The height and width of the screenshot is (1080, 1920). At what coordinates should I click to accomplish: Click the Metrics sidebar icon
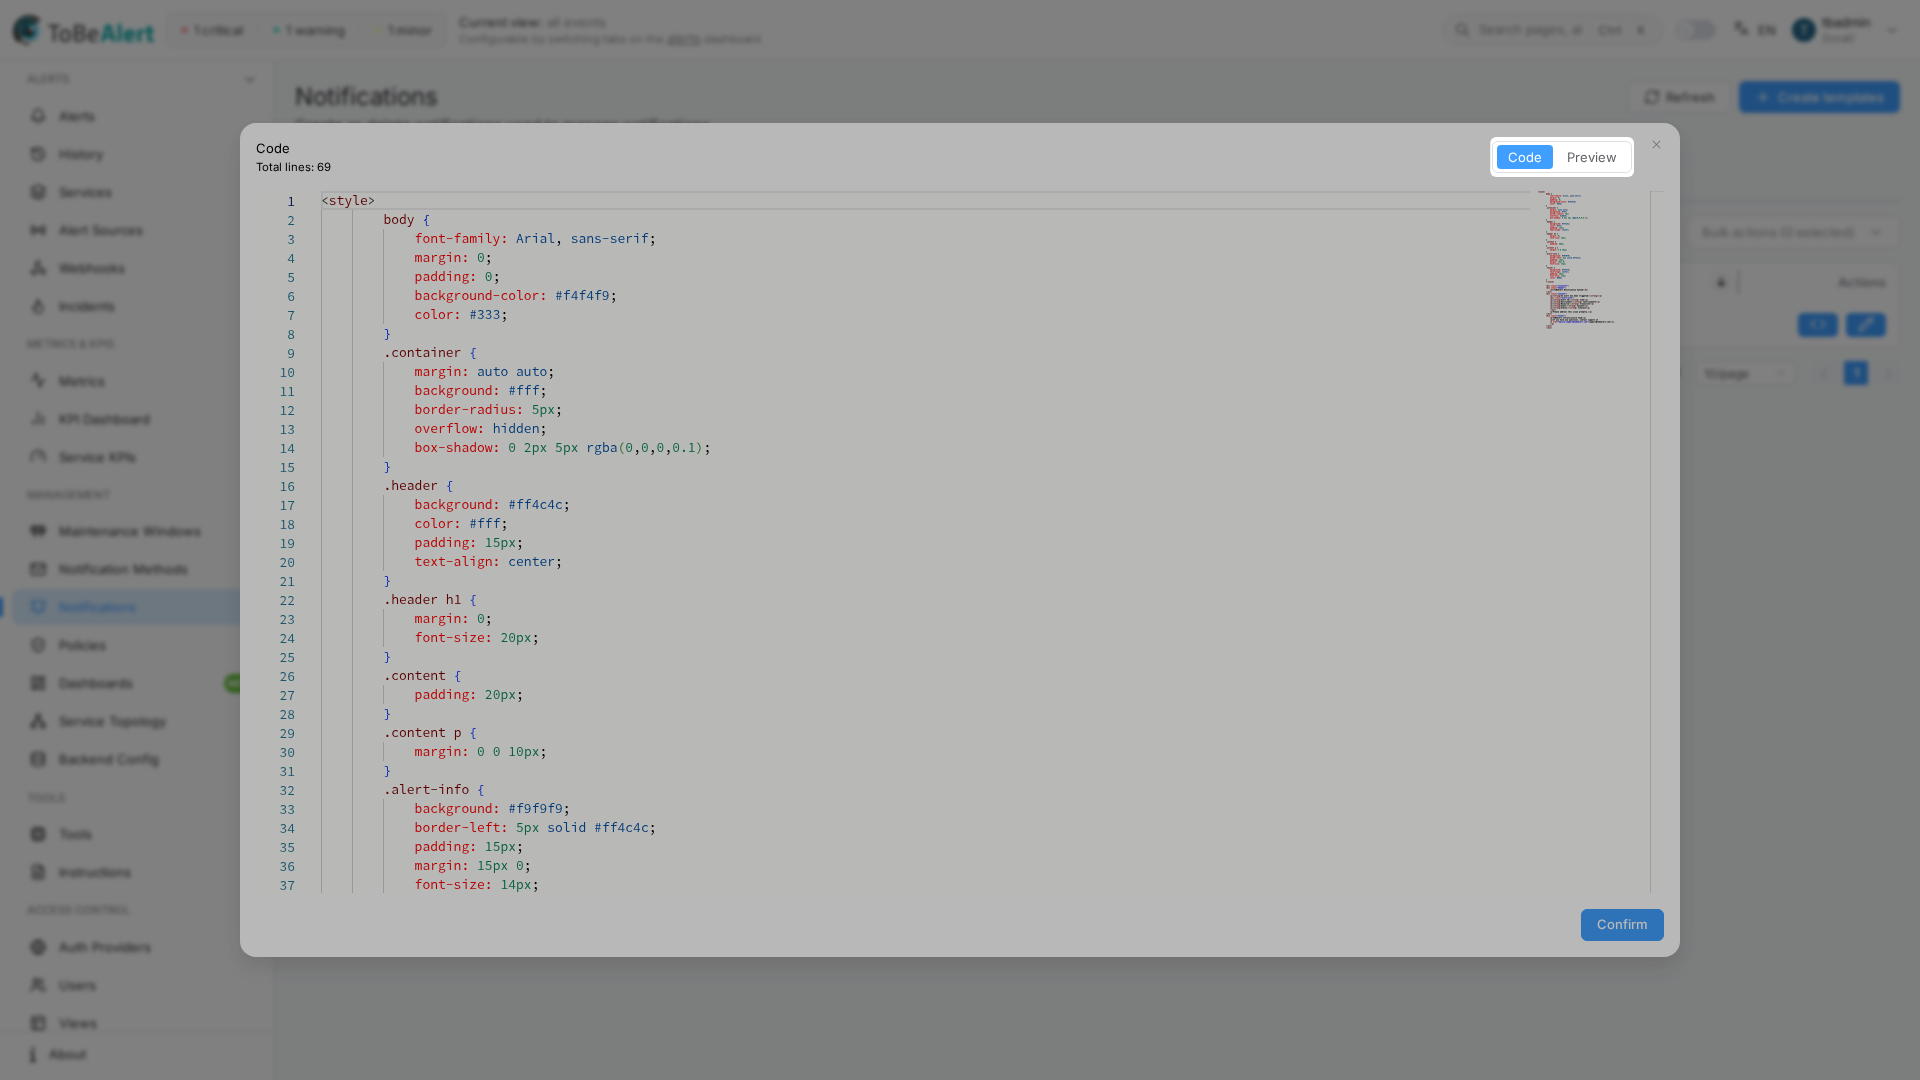pos(38,381)
